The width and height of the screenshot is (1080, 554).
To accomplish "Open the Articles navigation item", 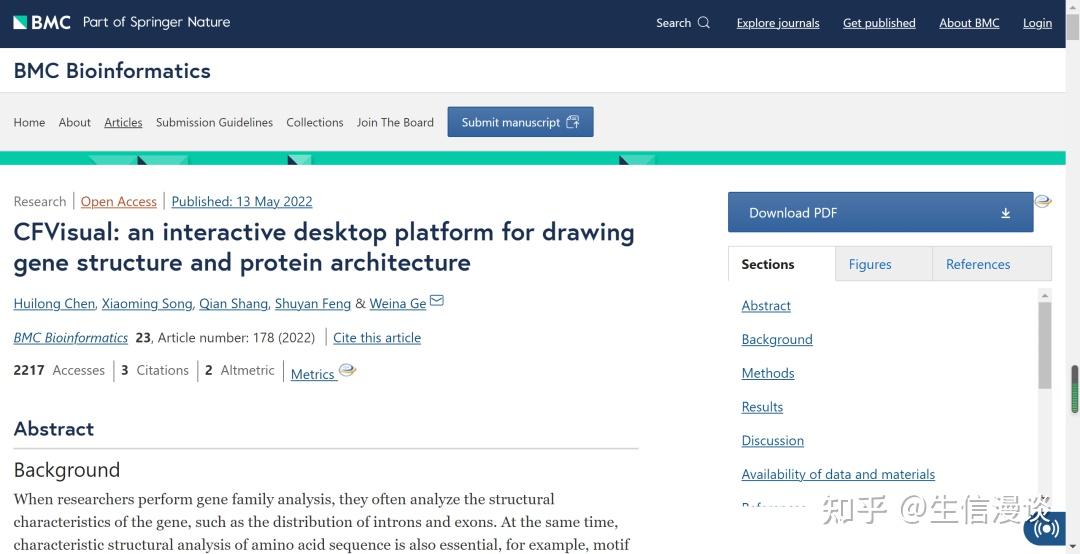I will tap(123, 123).
